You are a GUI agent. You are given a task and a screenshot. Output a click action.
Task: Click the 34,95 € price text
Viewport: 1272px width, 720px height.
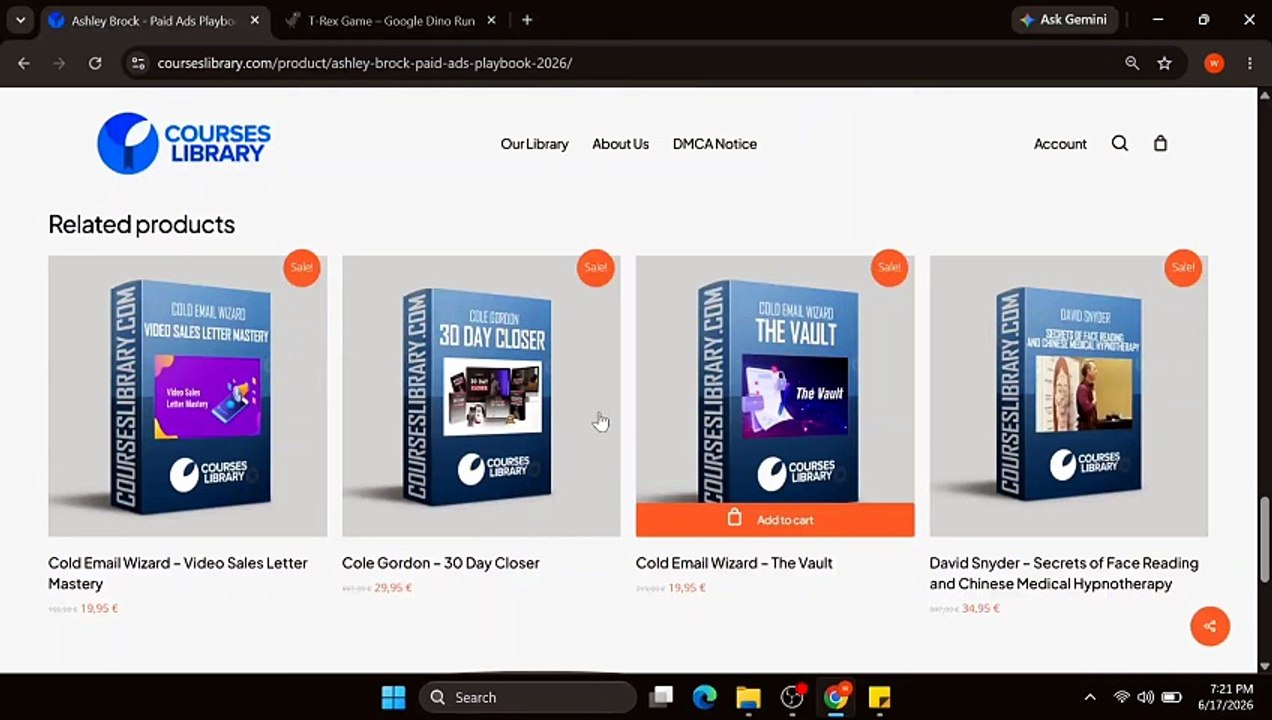click(981, 608)
